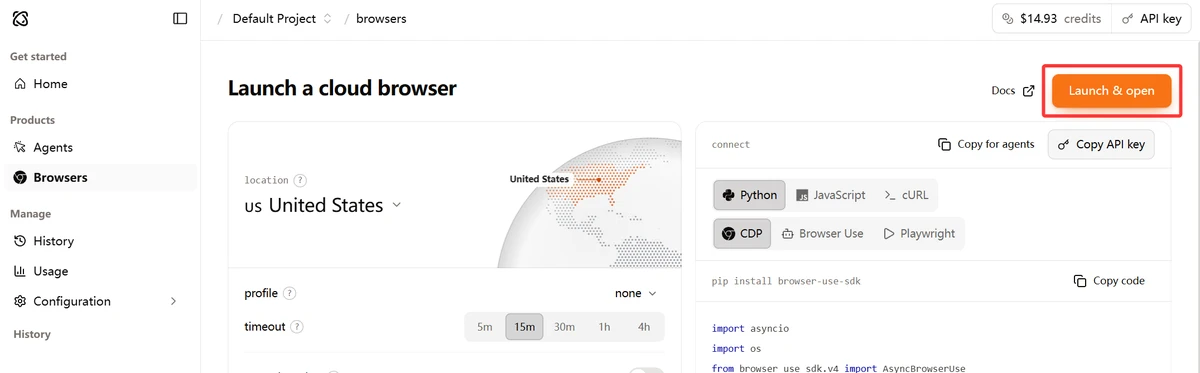Screen dimensions: 1200x373
Task: Select the JavaScript language tab
Action: (x=831, y=195)
